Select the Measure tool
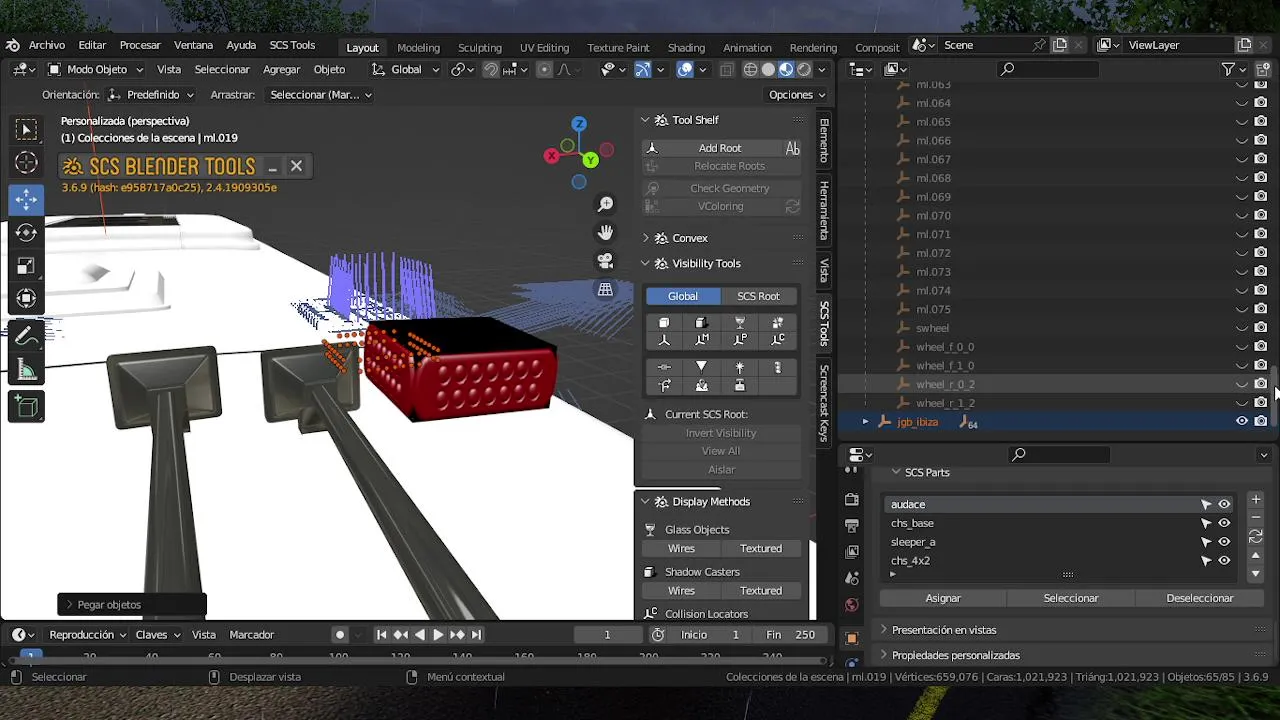This screenshot has width=1280, height=720. tap(26, 370)
